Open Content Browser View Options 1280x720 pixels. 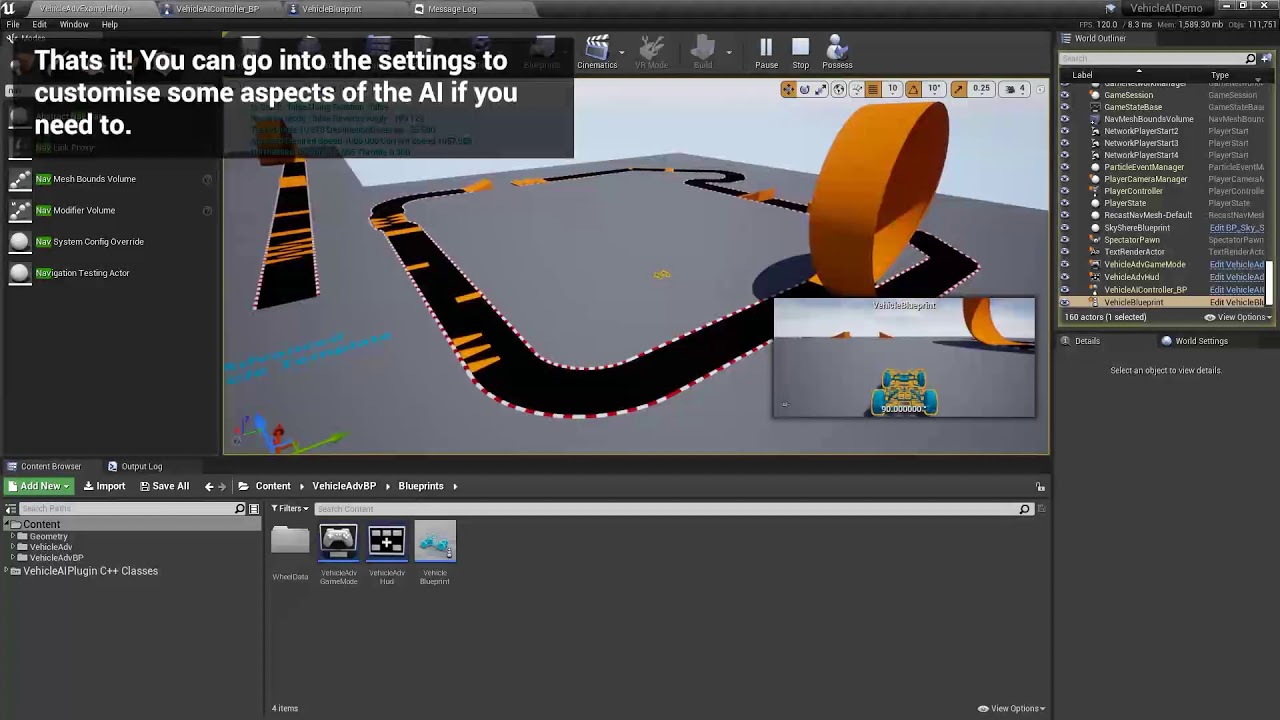(1012, 708)
